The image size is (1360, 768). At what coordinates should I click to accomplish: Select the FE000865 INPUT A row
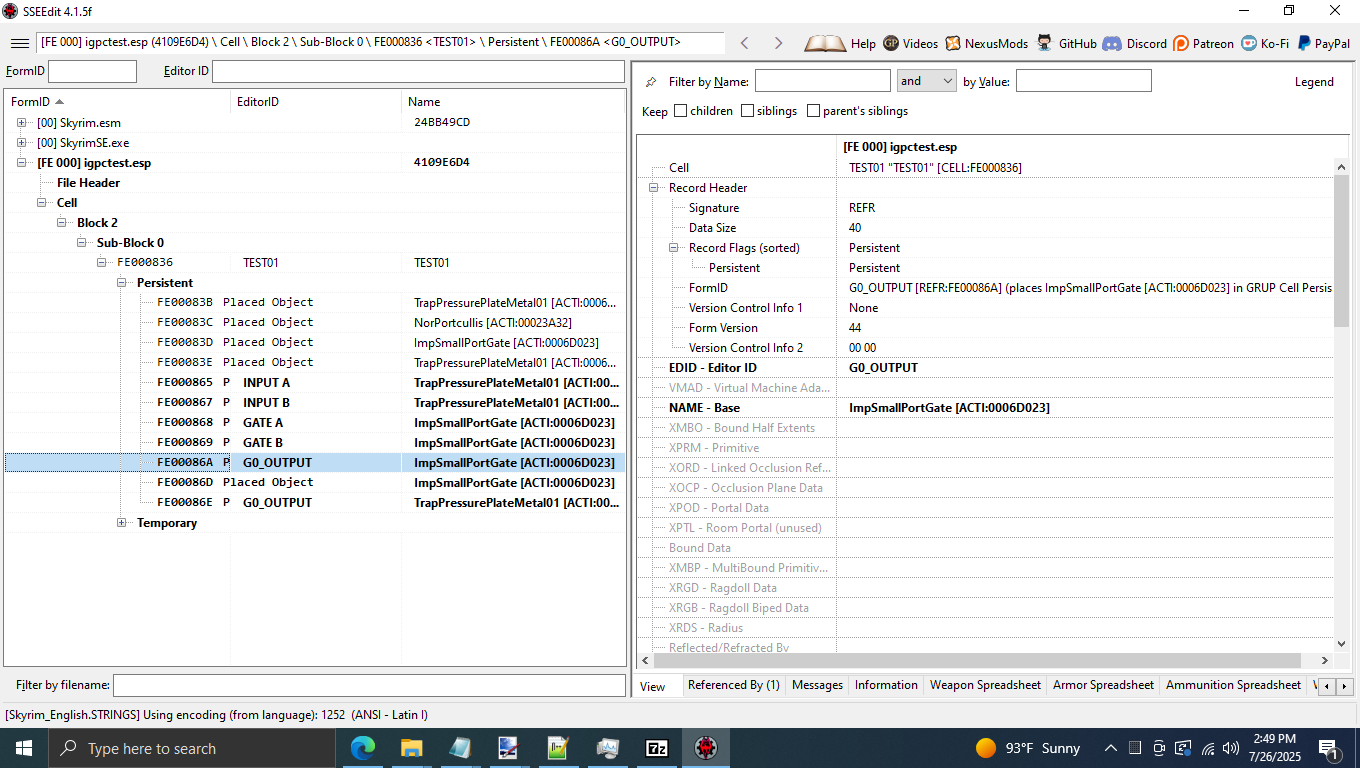click(315, 383)
